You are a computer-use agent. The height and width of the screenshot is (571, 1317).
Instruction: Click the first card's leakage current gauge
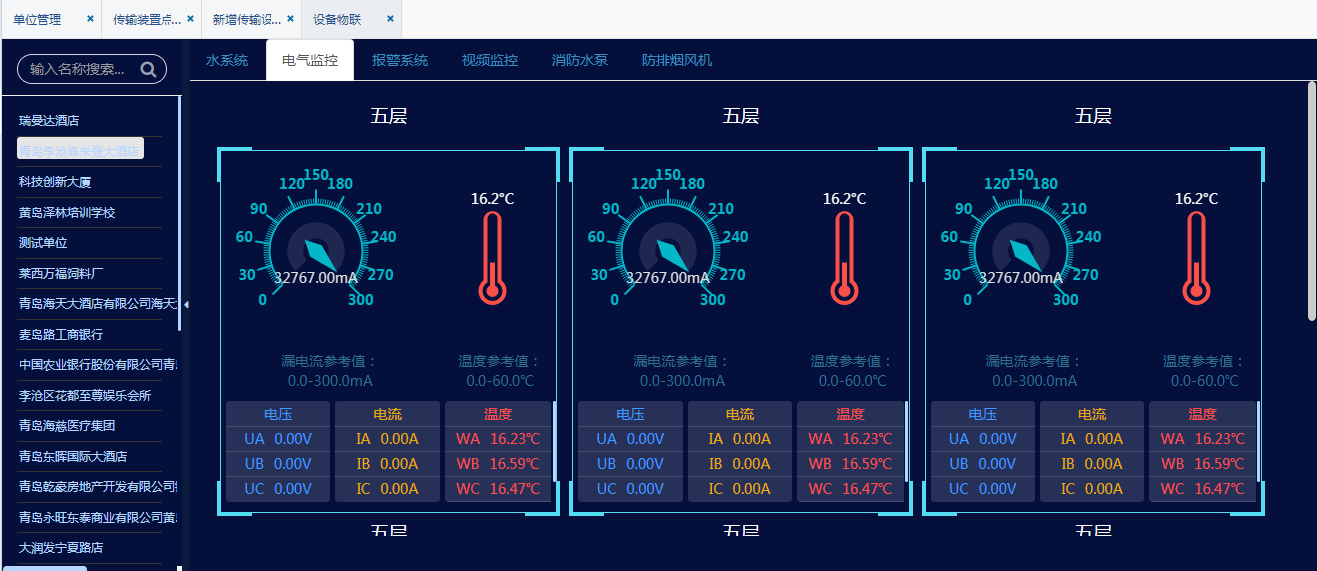click(x=316, y=240)
